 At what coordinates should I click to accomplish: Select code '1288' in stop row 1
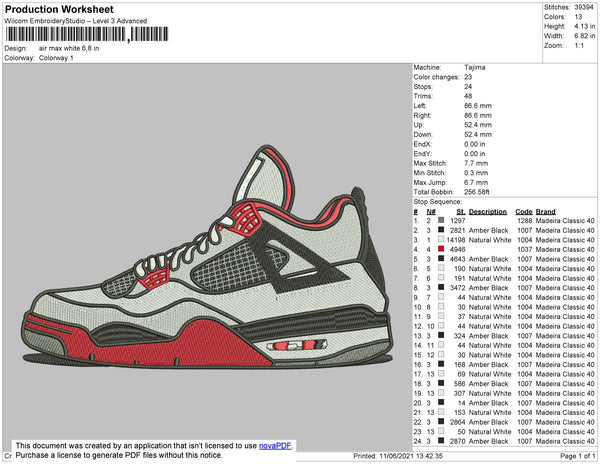pos(525,221)
